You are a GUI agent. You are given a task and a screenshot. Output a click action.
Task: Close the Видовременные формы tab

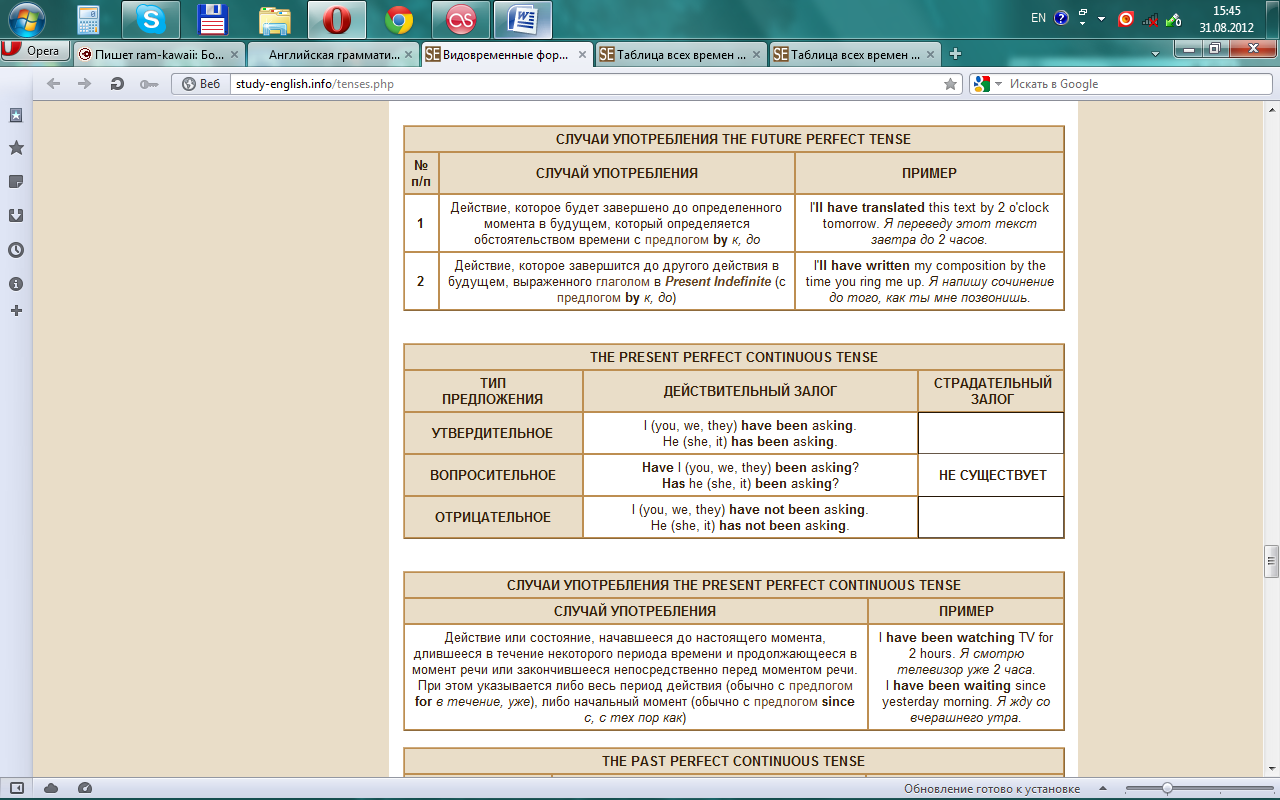pos(582,55)
